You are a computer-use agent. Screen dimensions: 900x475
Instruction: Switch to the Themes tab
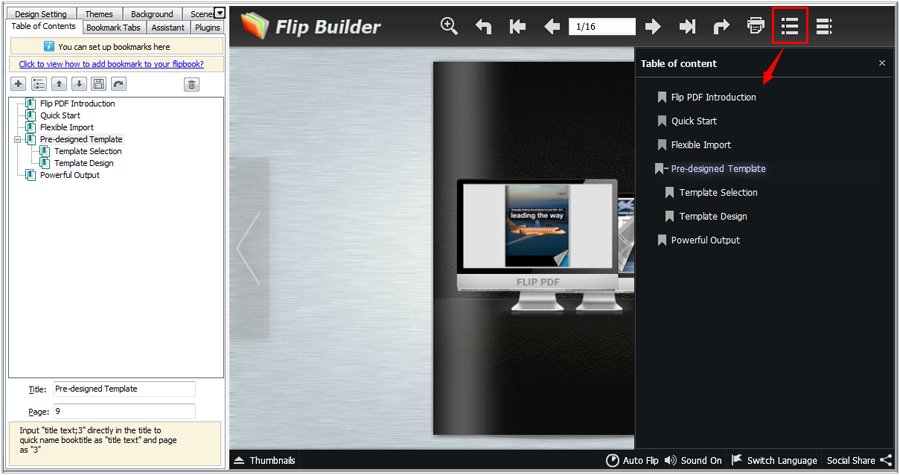point(99,14)
